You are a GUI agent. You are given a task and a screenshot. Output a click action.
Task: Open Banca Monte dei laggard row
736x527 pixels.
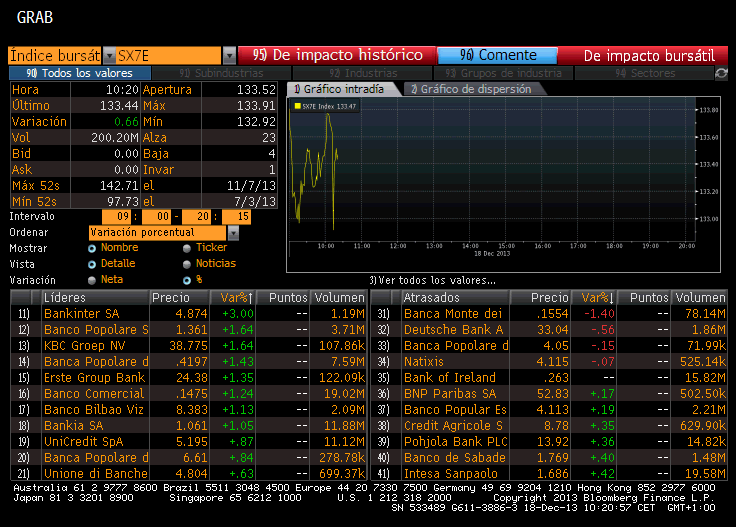tap(549, 313)
